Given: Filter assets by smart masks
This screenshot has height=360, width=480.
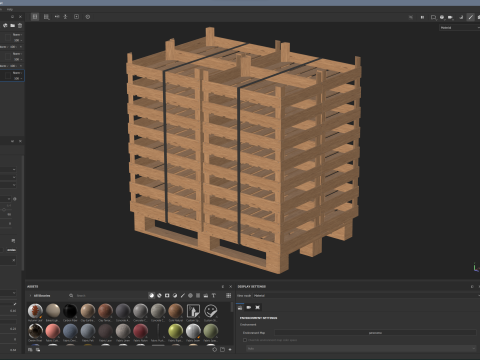Looking at the screenshot, I should click(167, 295).
